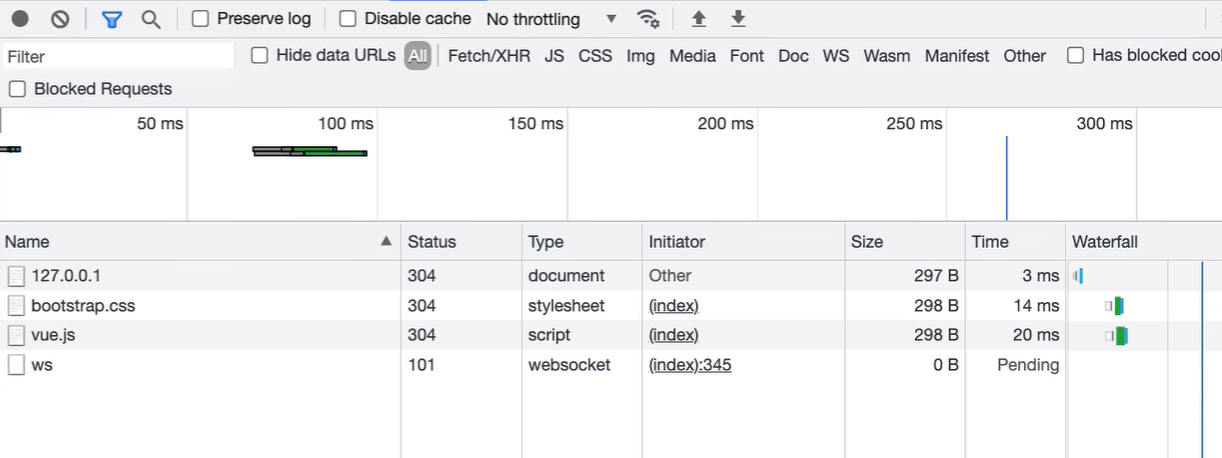Open network conditions wifi icon

648,19
